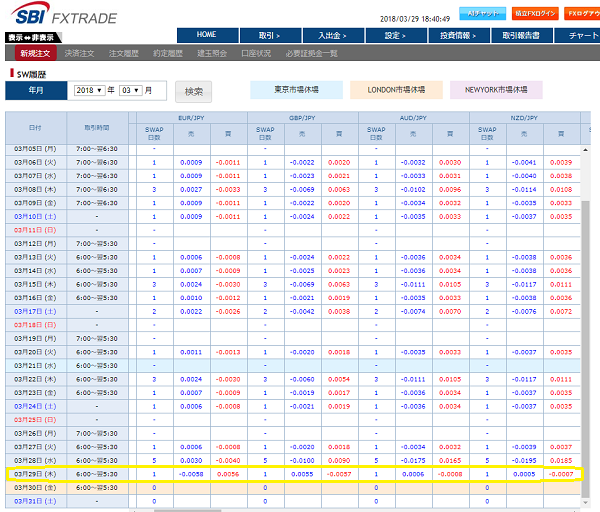The height and width of the screenshot is (512, 600).
Task: Click the date cell 03月11日 (日)
Action: tap(35, 230)
